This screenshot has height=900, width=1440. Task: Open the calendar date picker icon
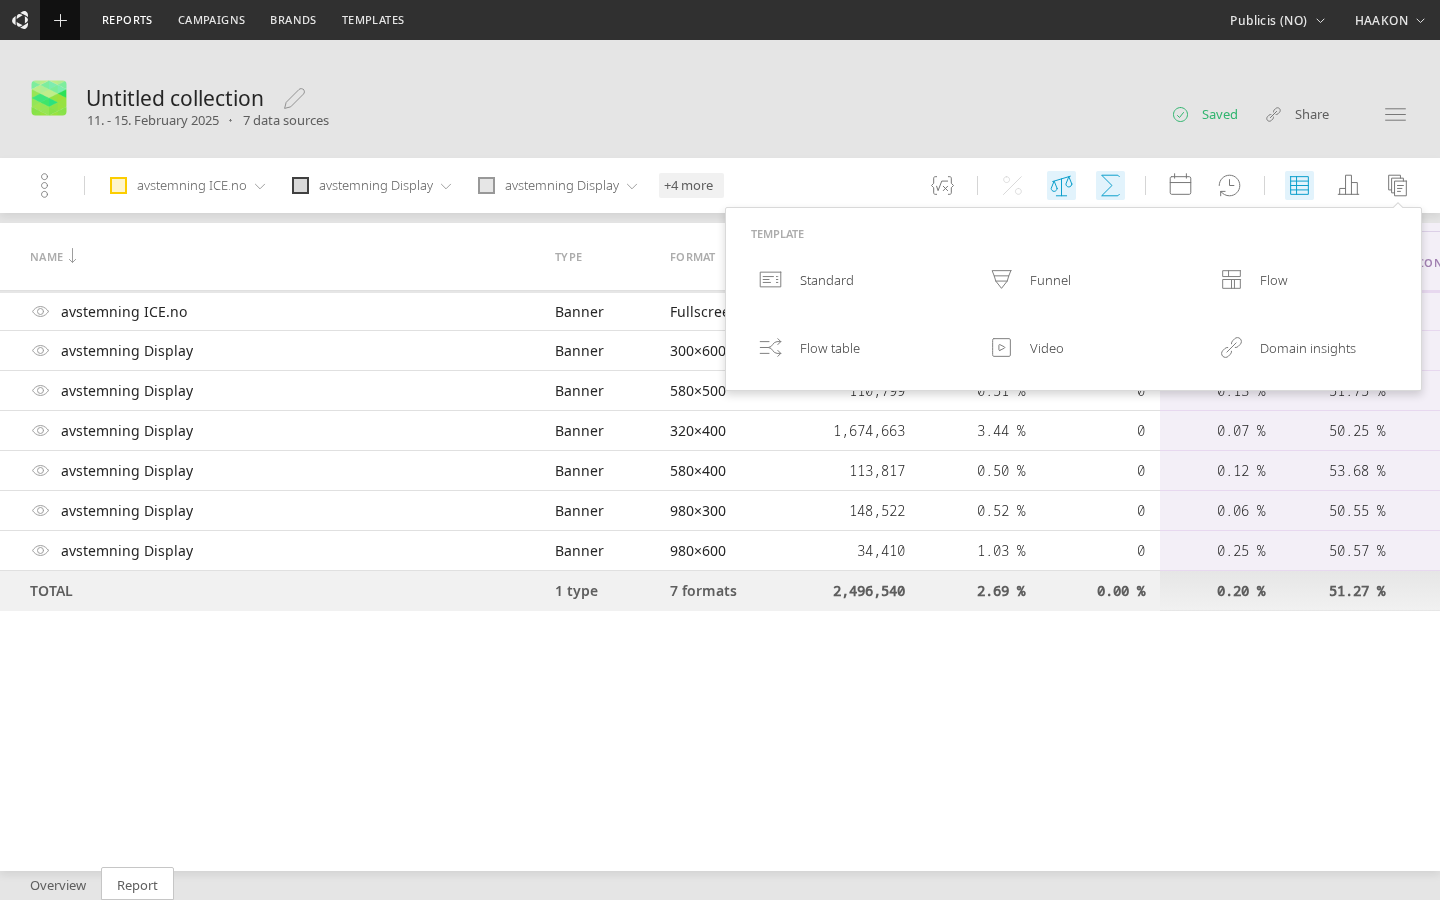[x=1180, y=185]
